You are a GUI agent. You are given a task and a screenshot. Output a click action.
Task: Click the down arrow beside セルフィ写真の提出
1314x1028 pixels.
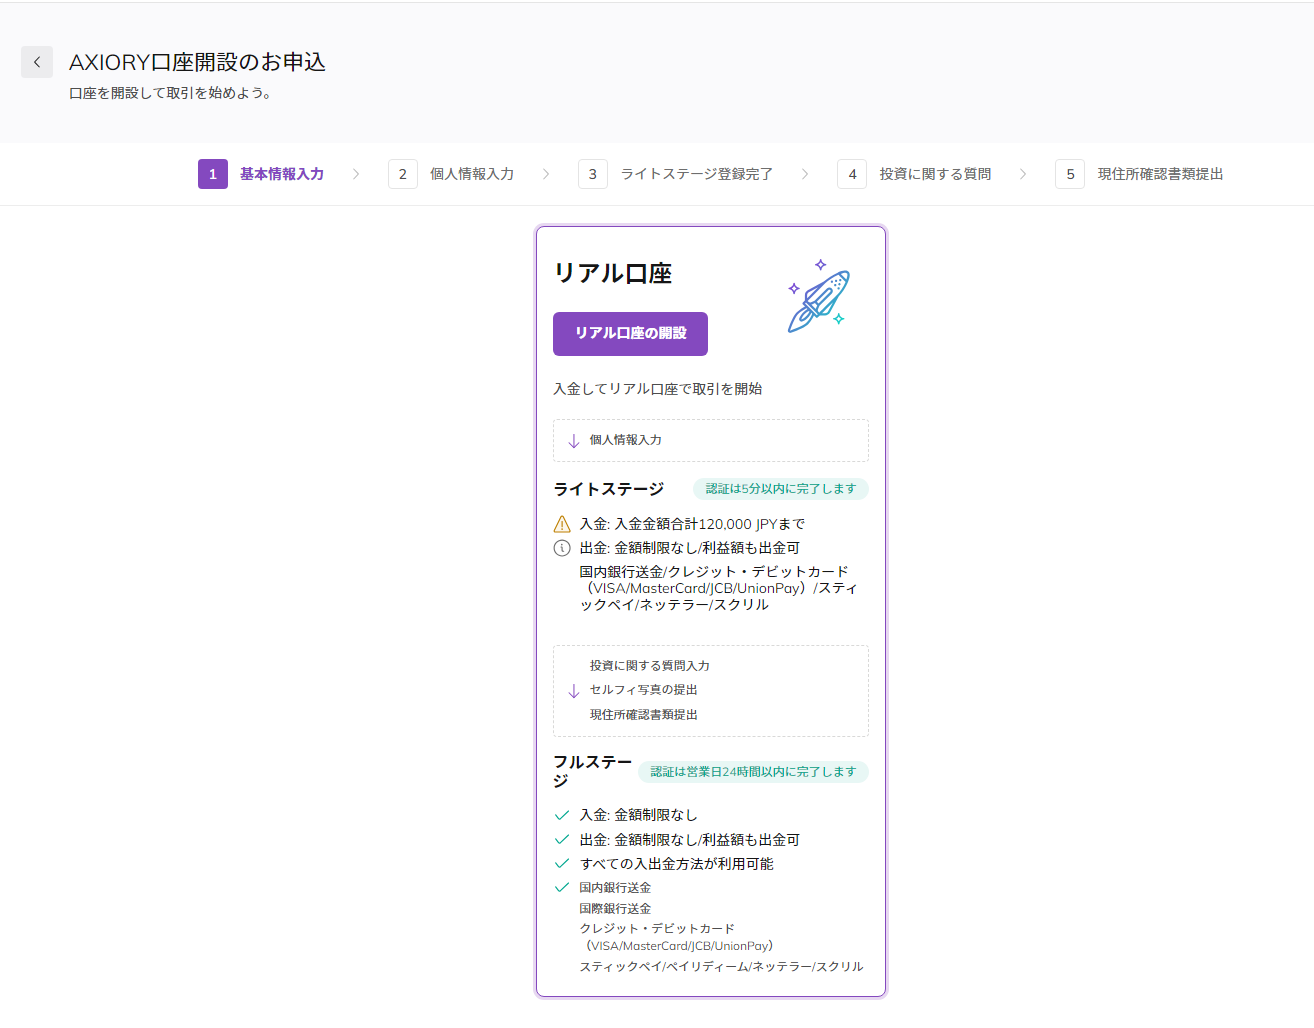coord(574,691)
